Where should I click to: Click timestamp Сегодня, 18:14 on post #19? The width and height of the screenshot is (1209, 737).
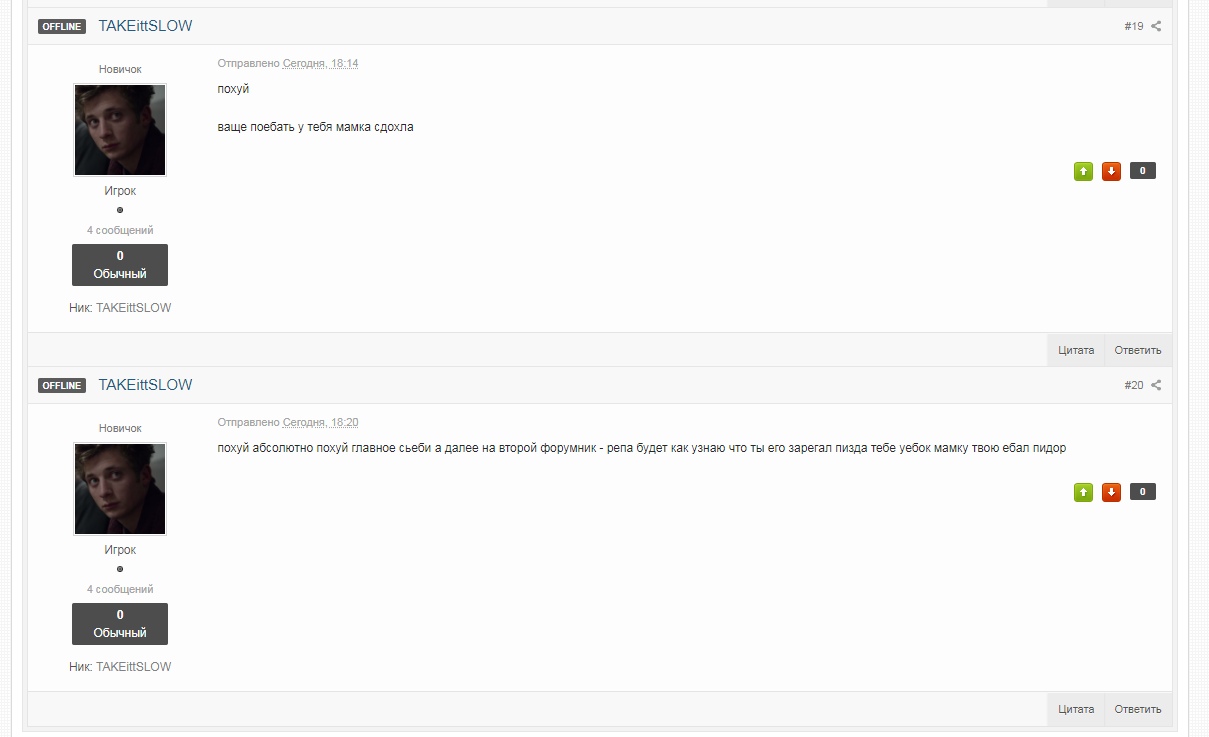coord(320,63)
